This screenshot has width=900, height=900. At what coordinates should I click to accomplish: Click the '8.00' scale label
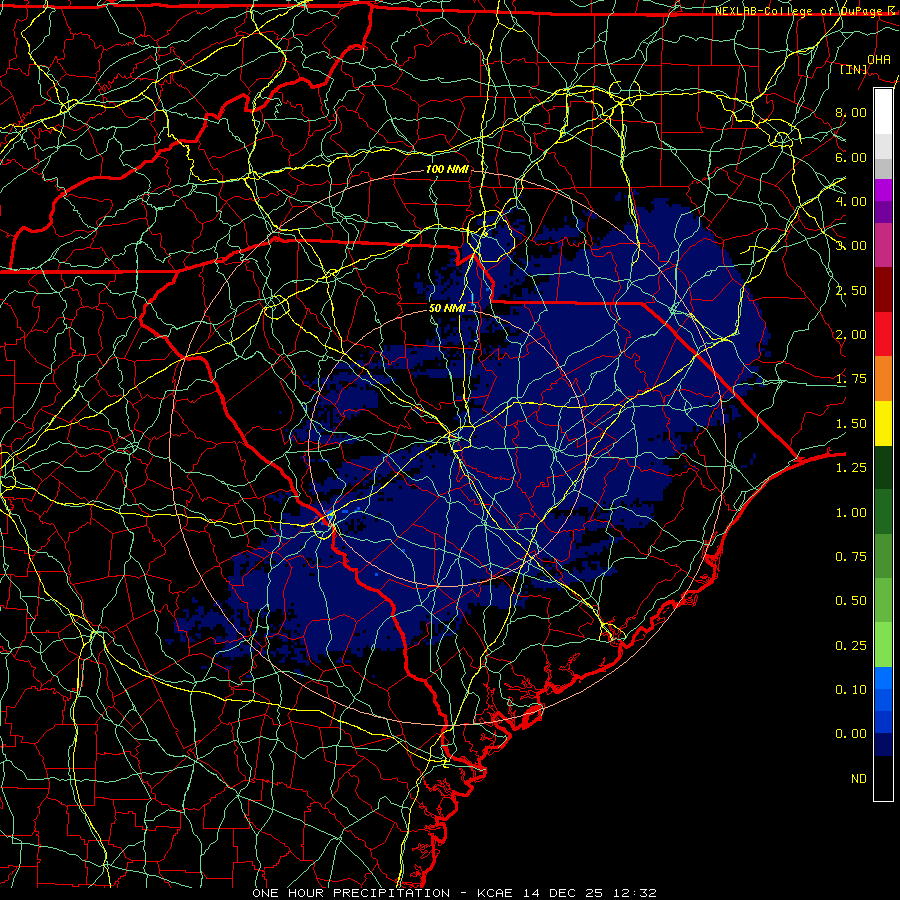[x=851, y=112]
